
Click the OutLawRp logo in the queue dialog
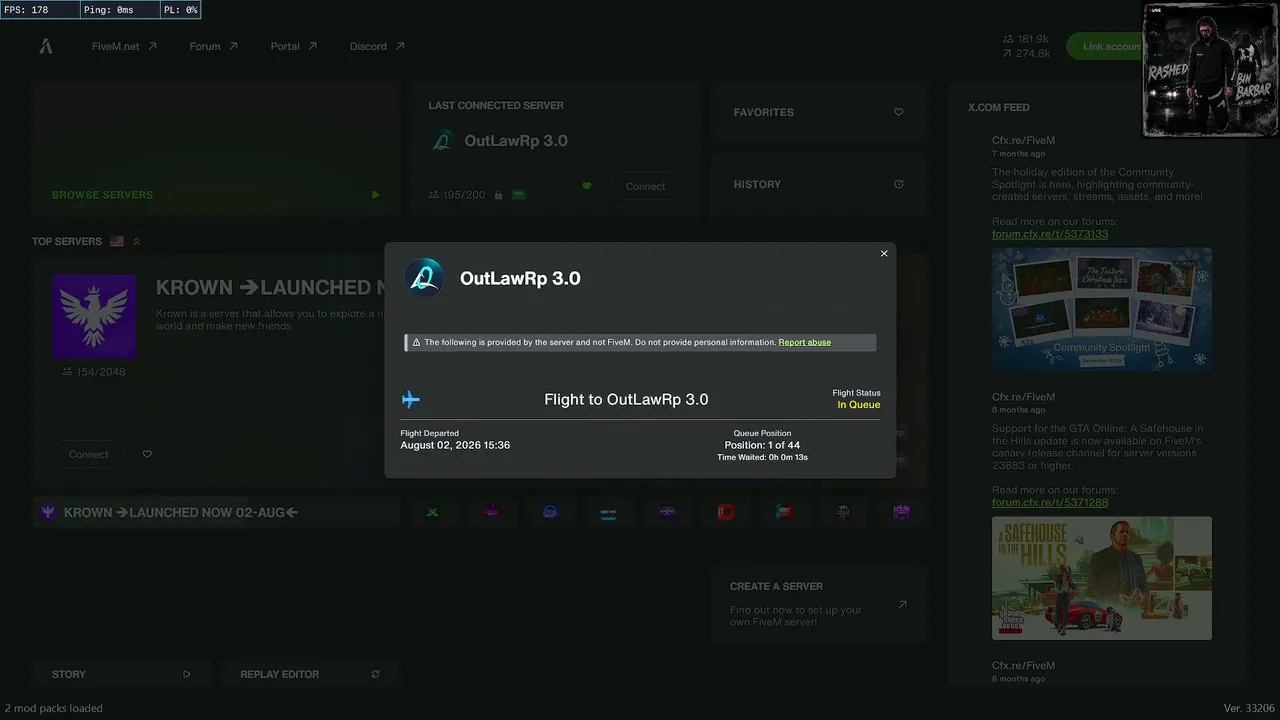click(x=424, y=278)
